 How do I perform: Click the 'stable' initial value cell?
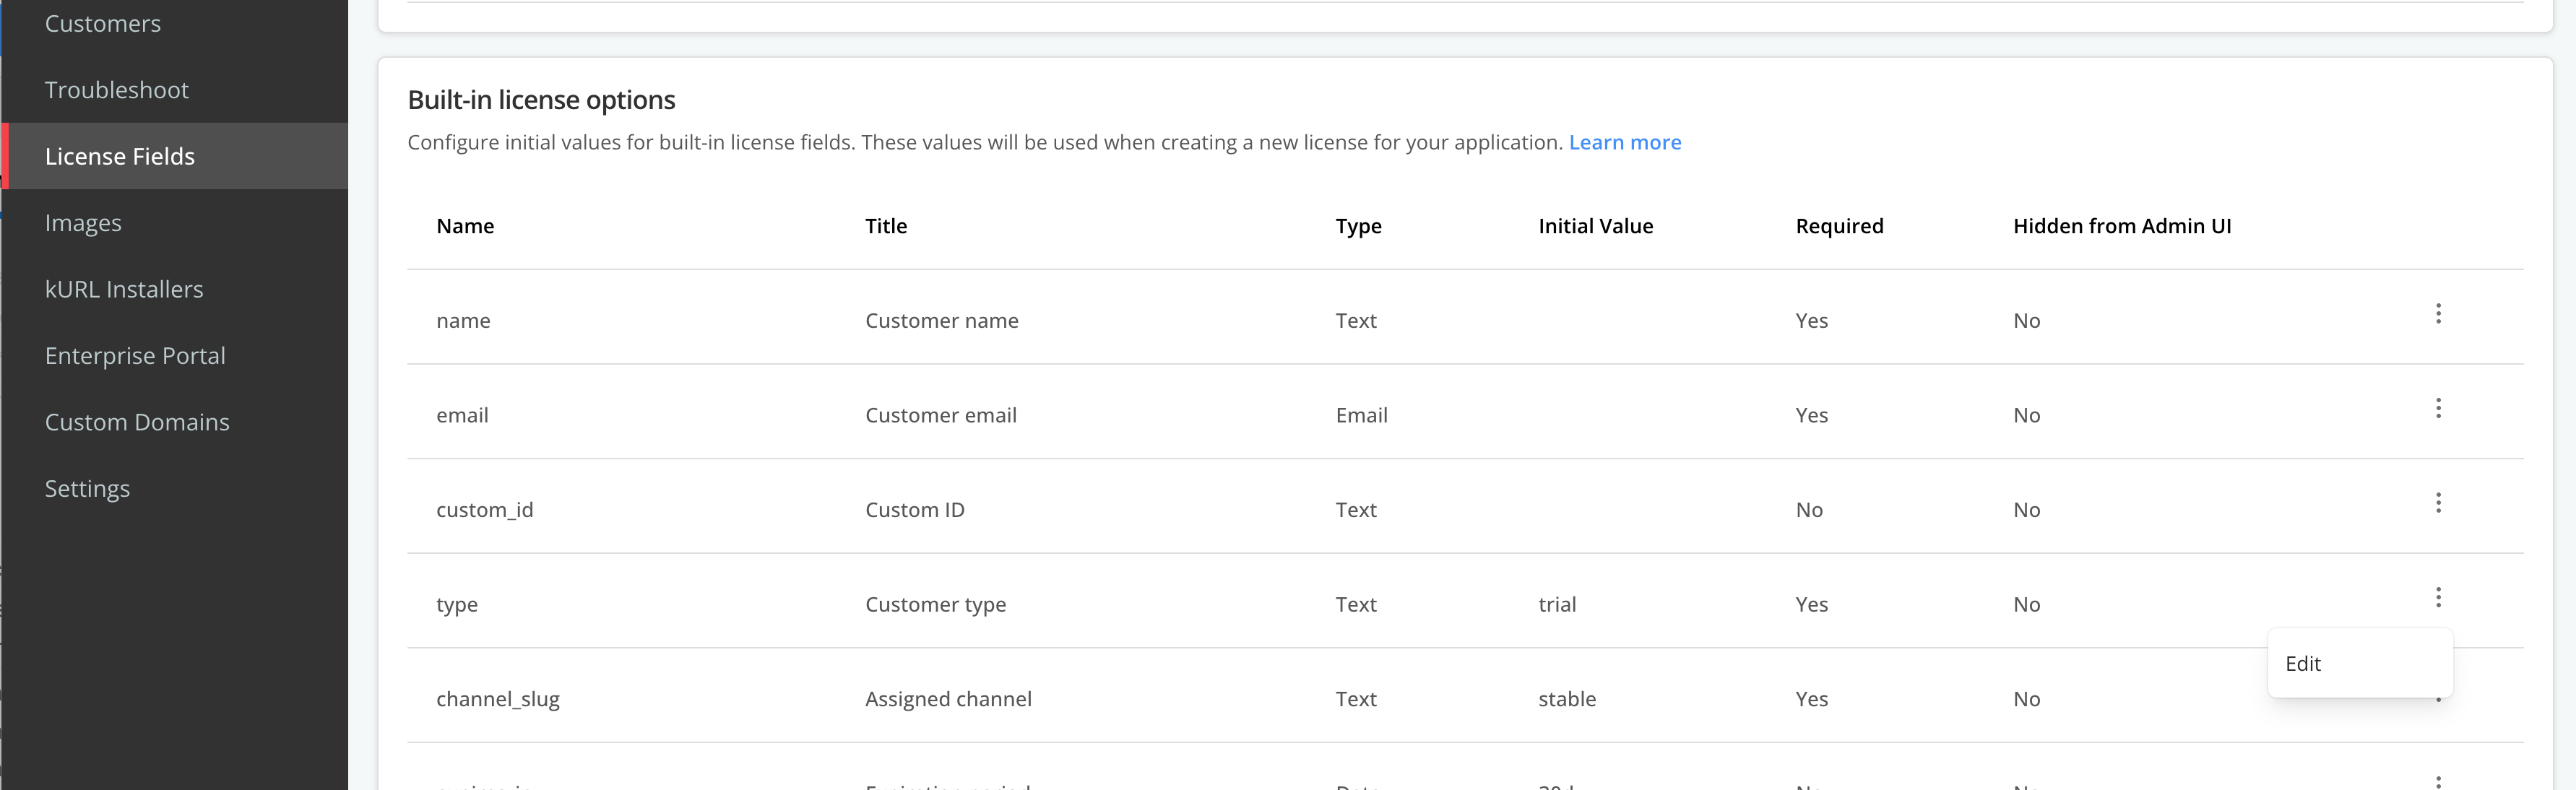[x=1567, y=698]
